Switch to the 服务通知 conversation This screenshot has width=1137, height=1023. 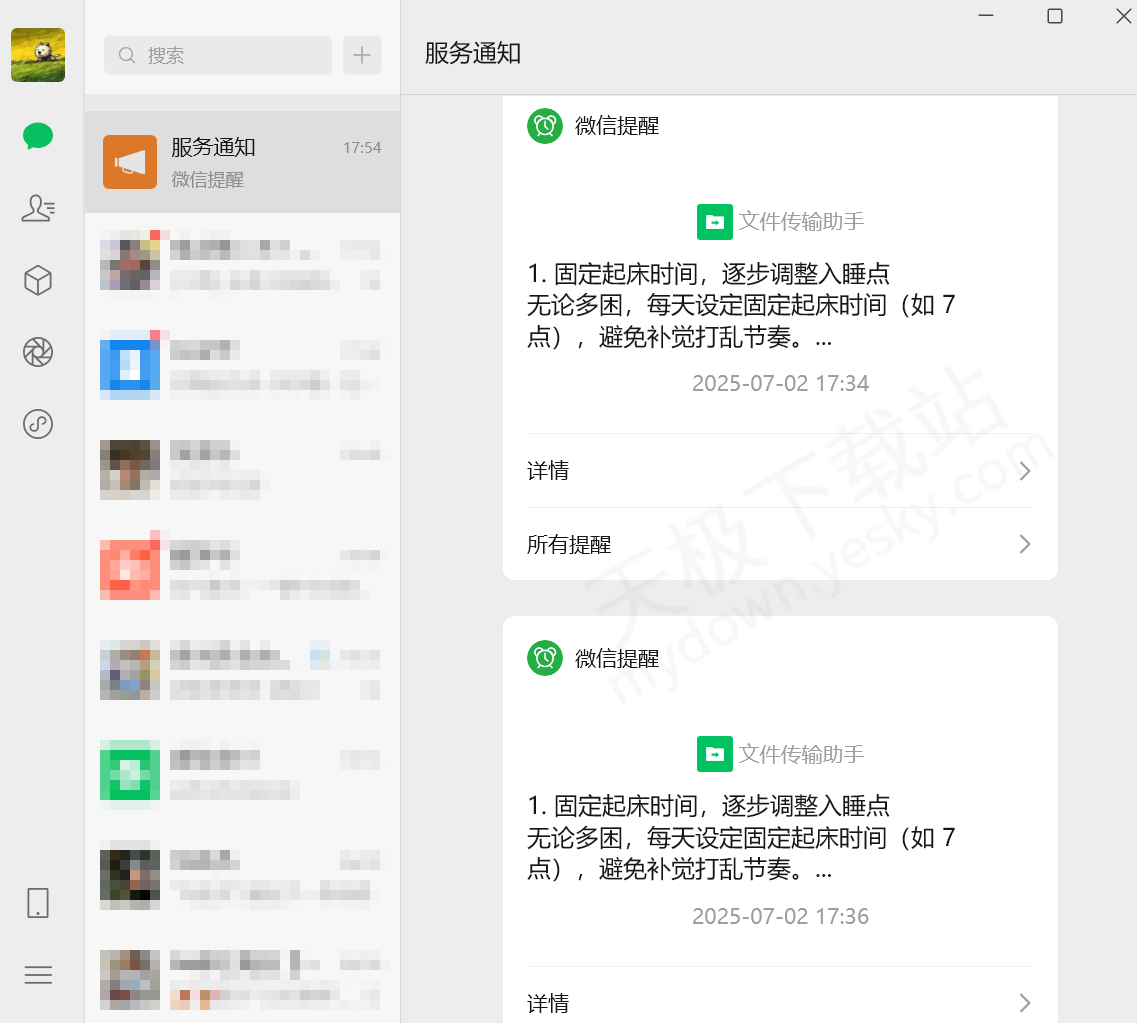tap(242, 161)
